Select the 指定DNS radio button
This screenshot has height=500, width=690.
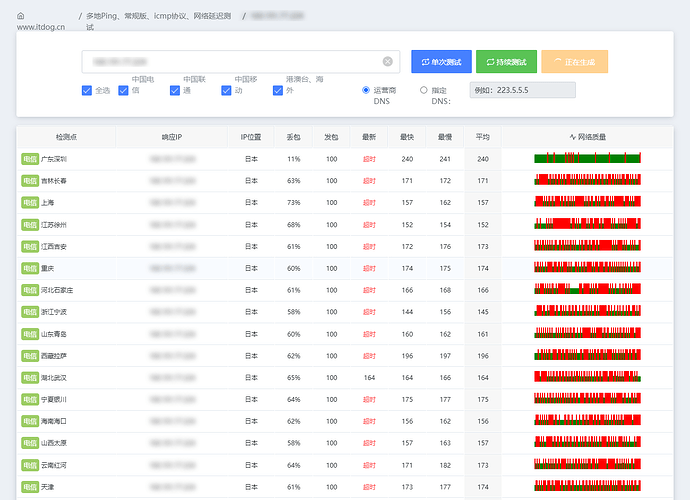pyautogui.click(x=423, y=90)
